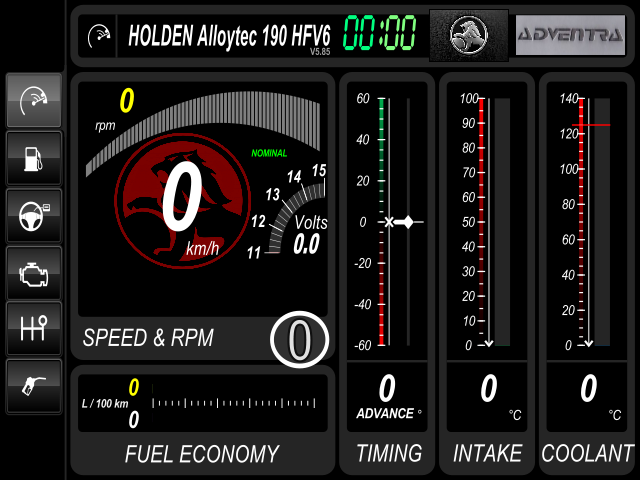Open the fuel nozzle sidebar page
Screen dimensions: 640x480
click(x=34, y=386)
